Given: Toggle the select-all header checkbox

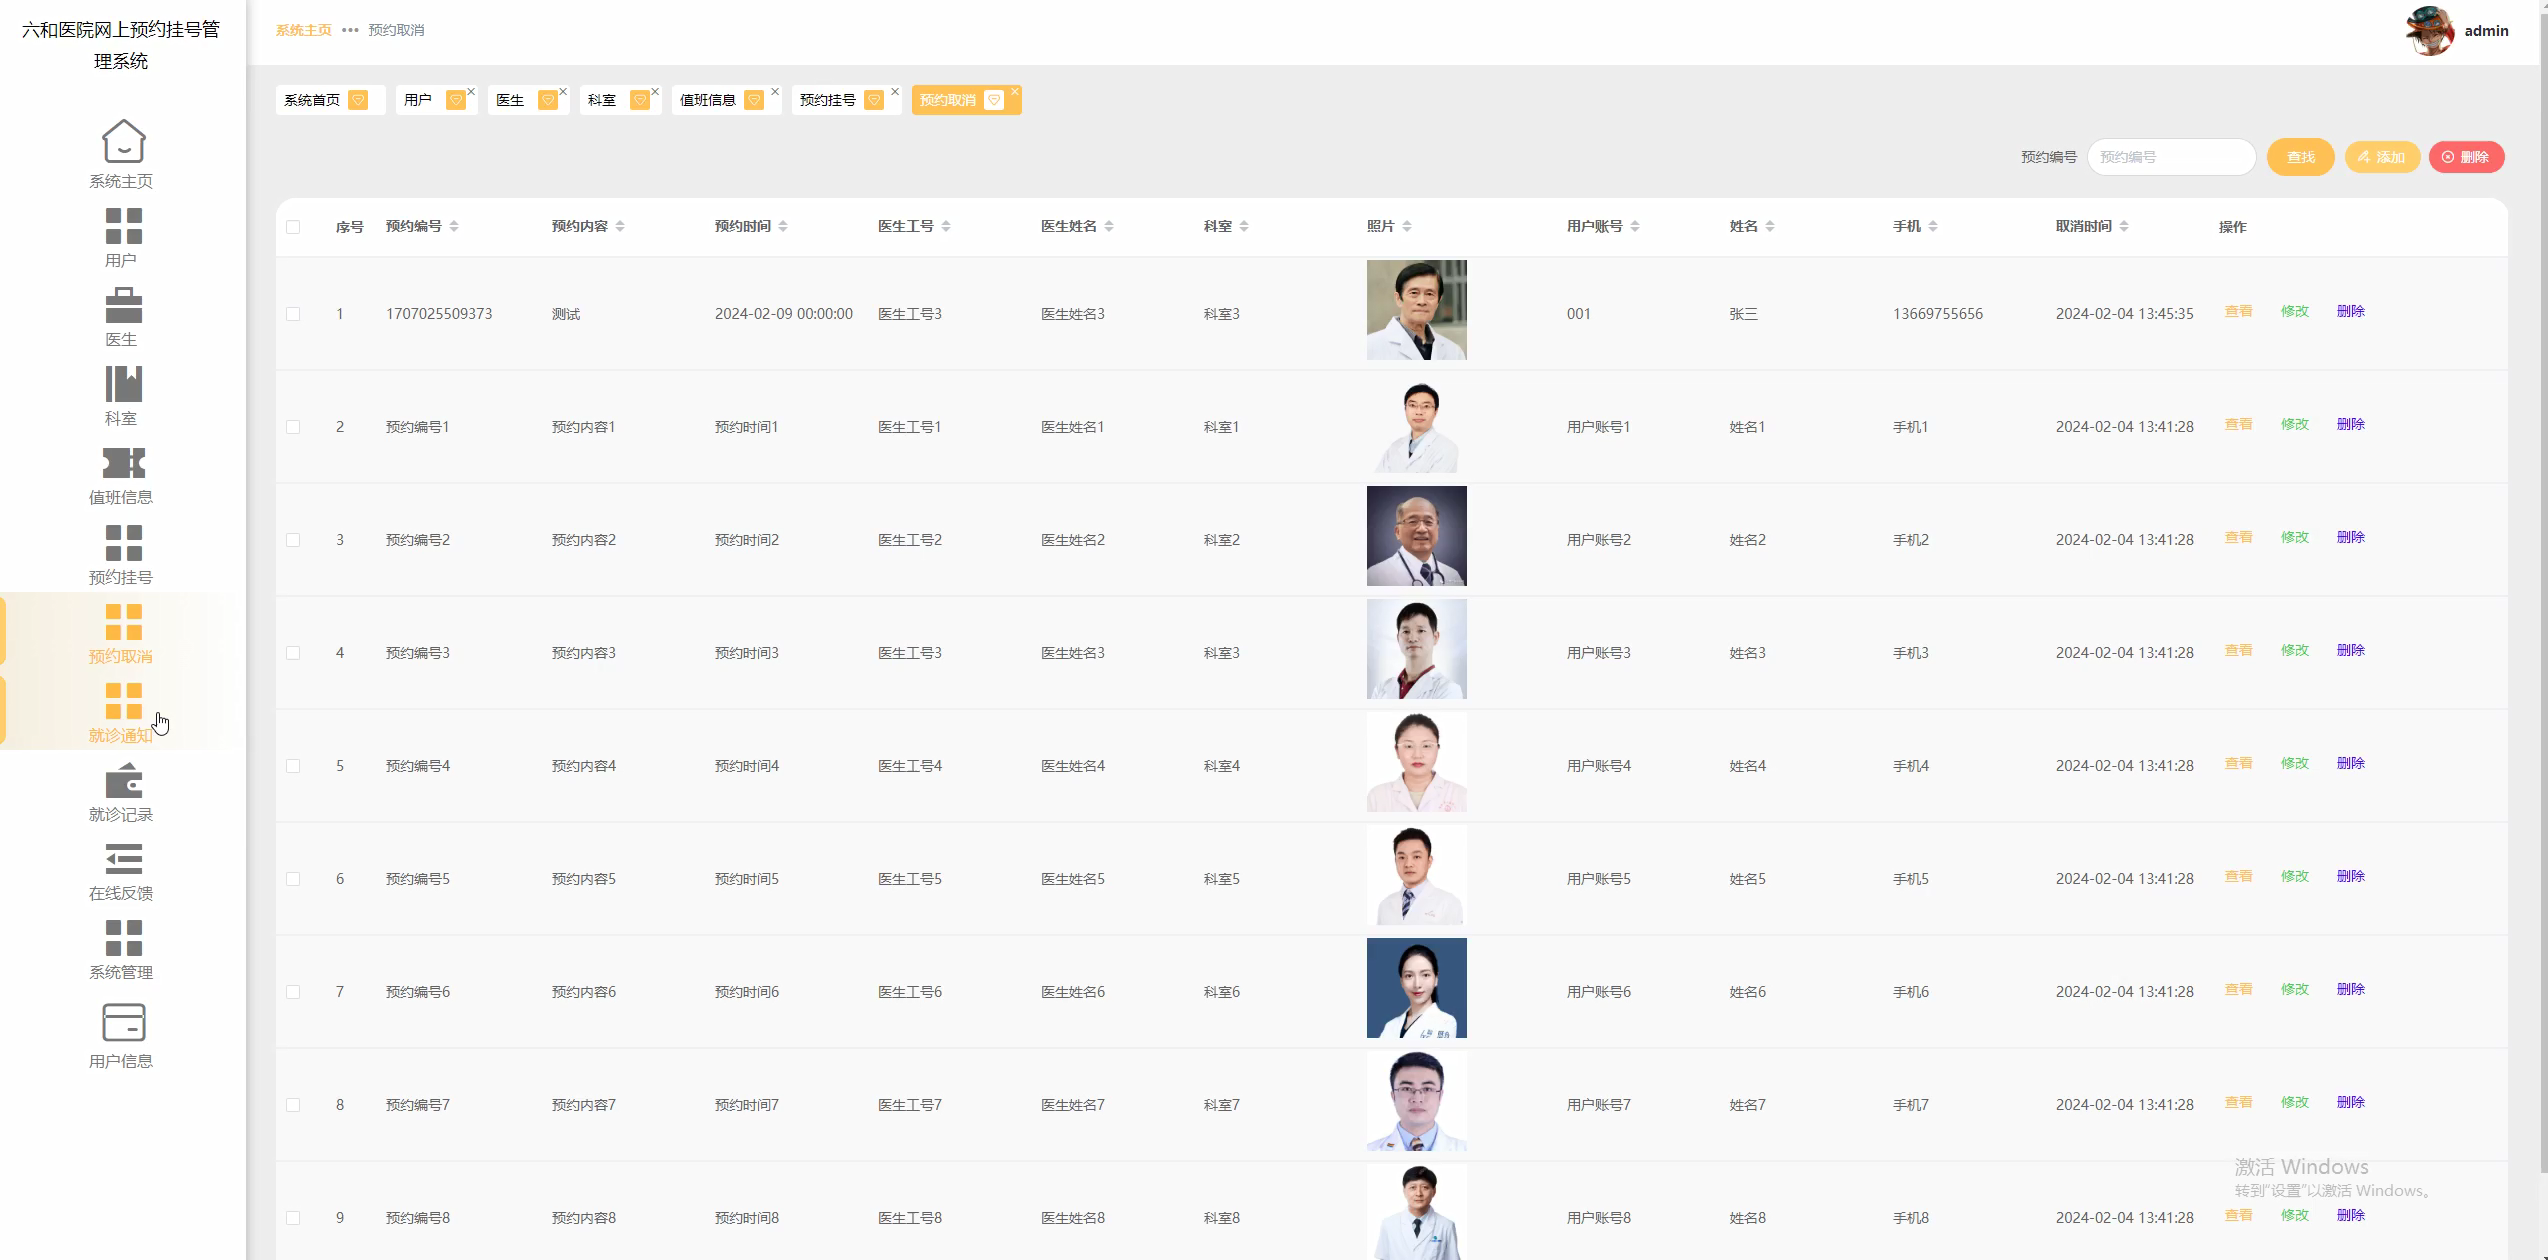Looking at the screenshot, I should coord(293,227).
